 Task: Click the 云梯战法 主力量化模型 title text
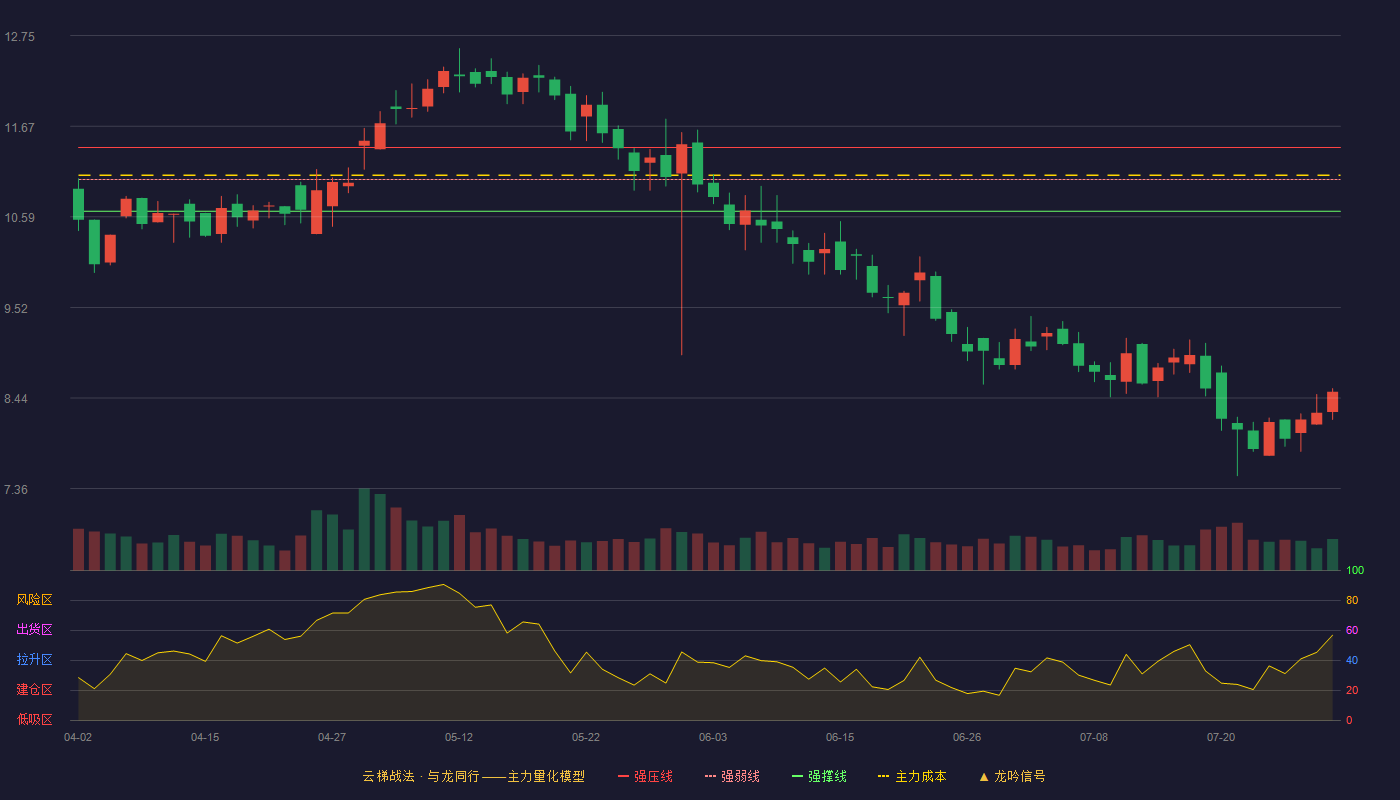pyautogui.click(x=473, y=776)
